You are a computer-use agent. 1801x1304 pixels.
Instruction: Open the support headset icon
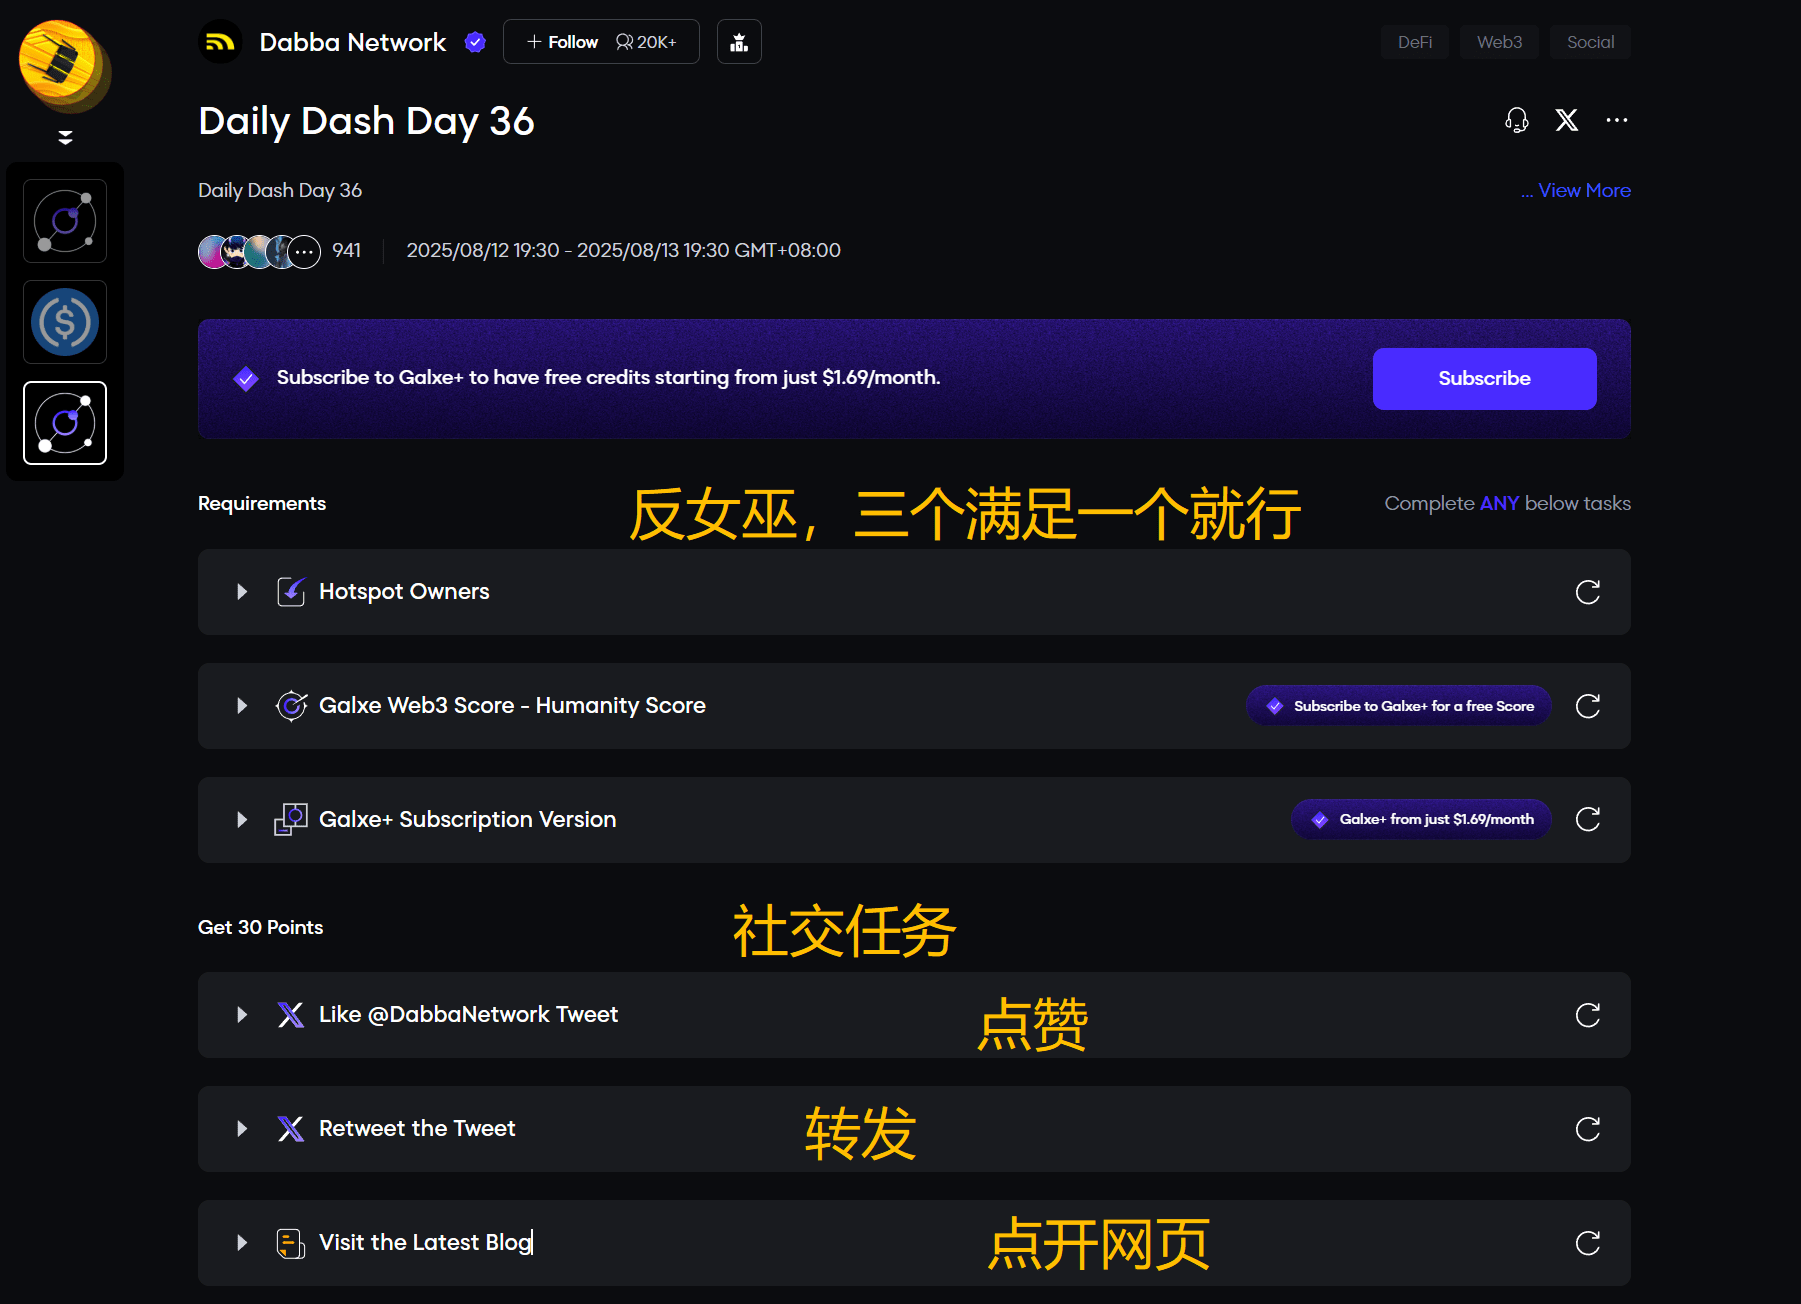point(1517,120)
